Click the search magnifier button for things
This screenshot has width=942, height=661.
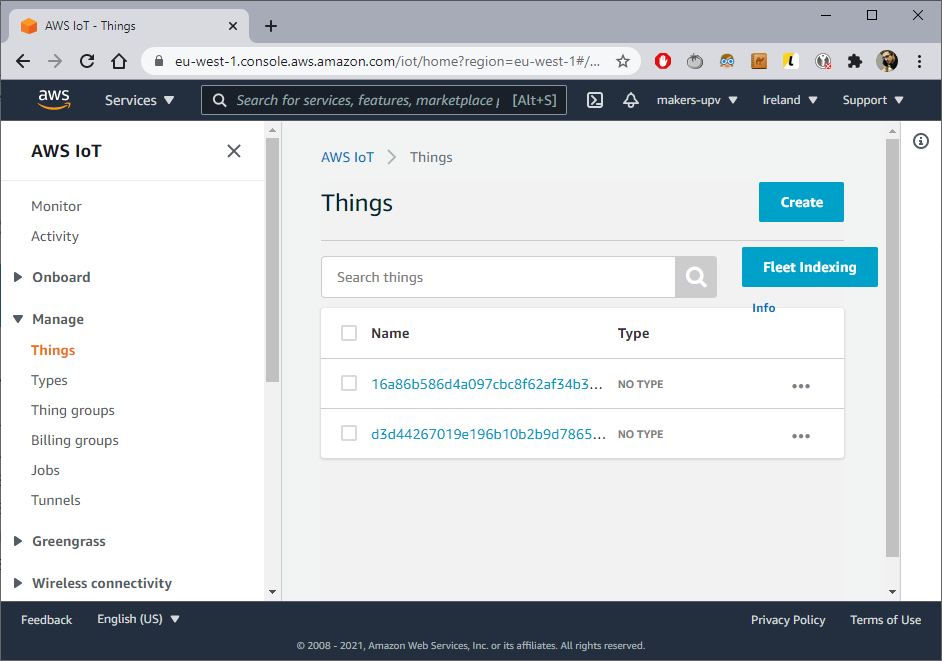coord(696,277)
